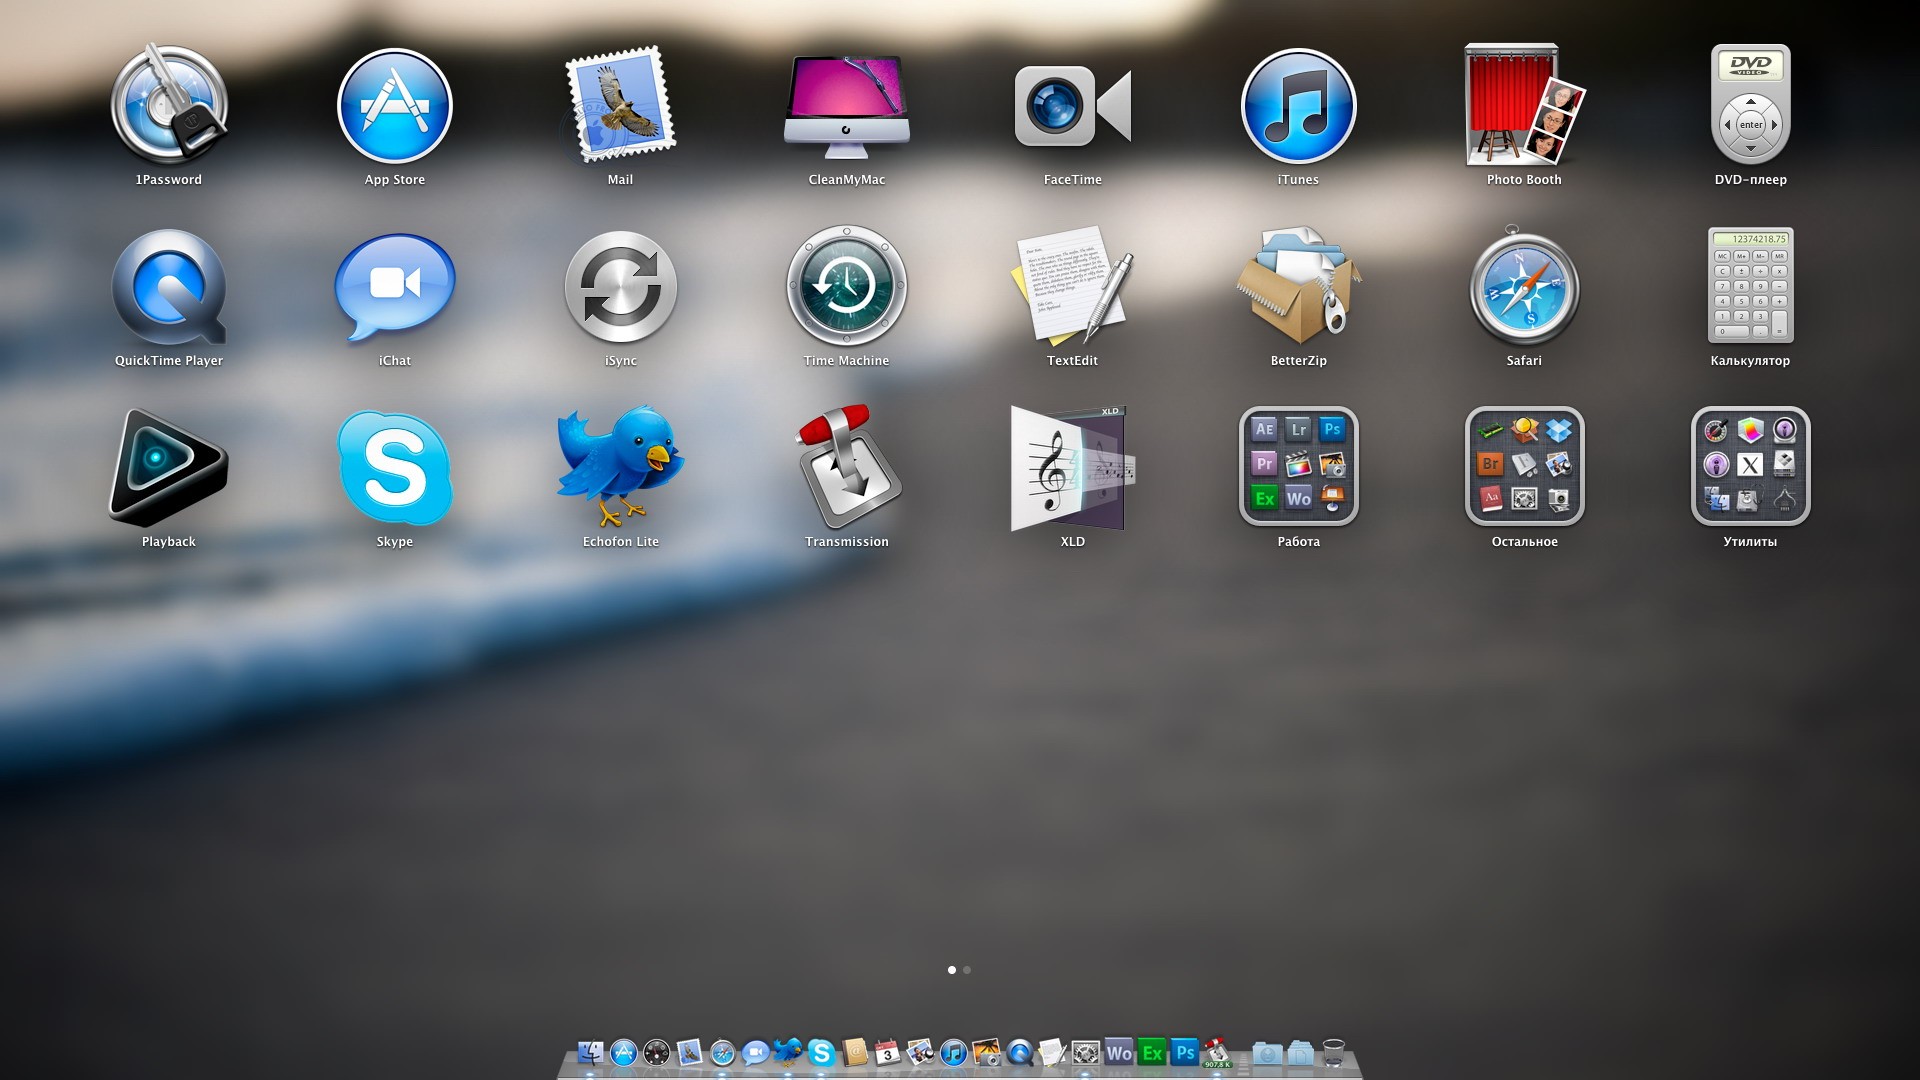Open iChat from the Dock
The image size is (1920, 1080).
coord(755,1052)
